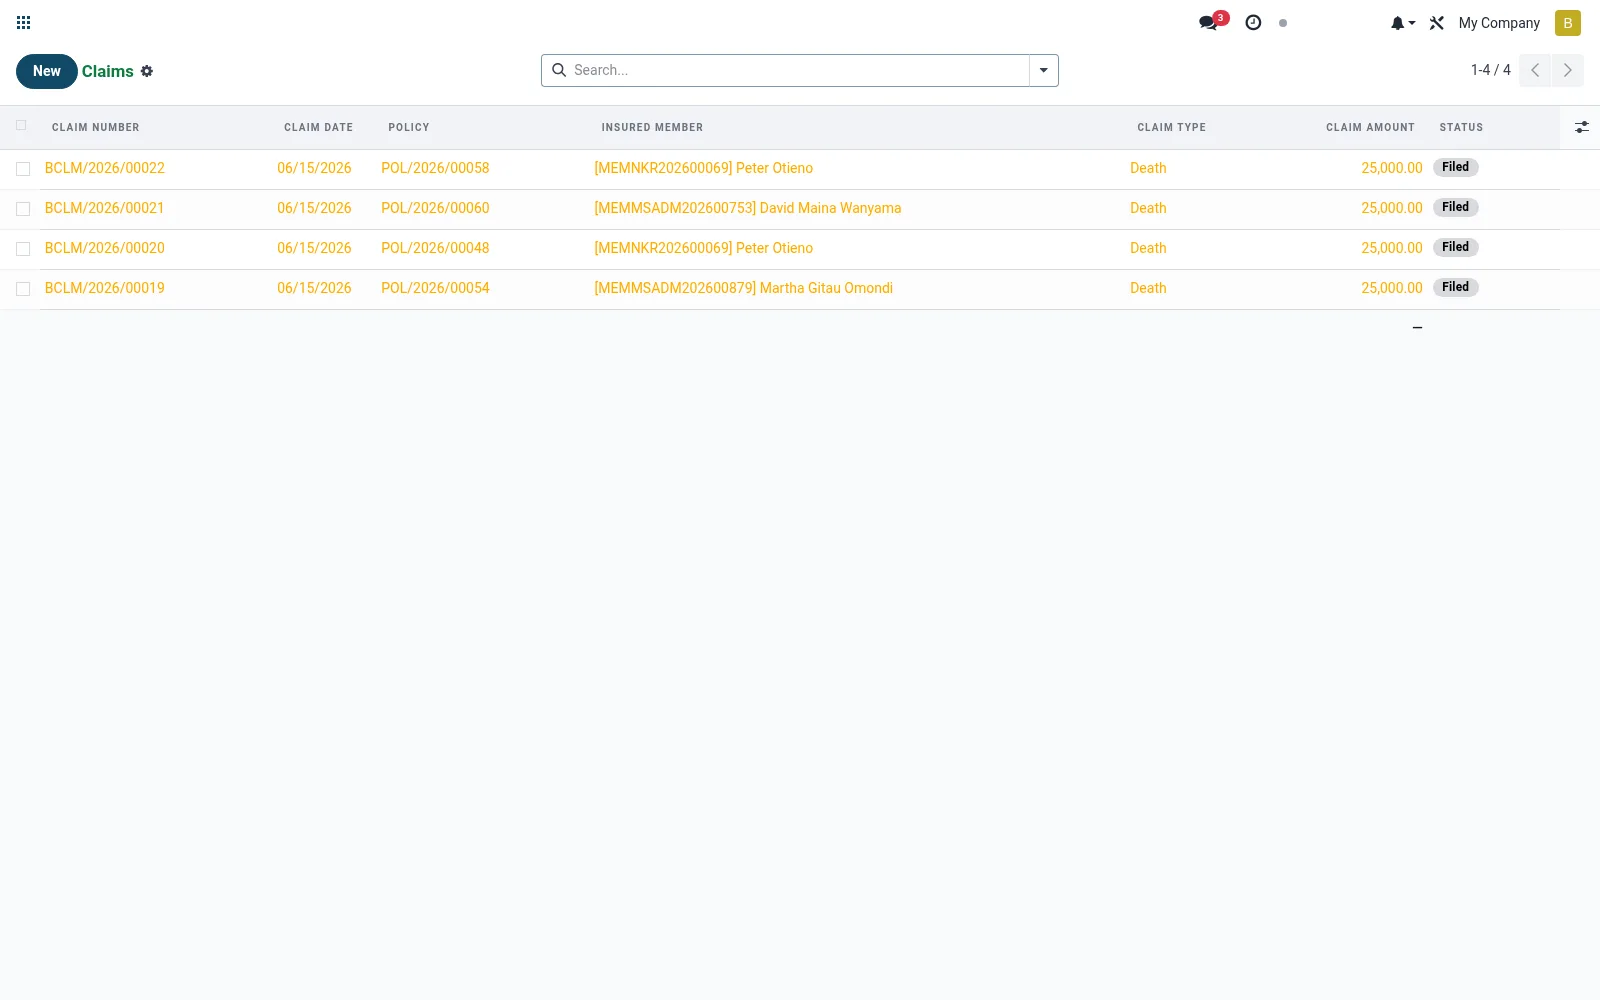Screen dimensions: 1600x1000
Task: Open the Claims settings gear
Action: click(x=147, y=71)
